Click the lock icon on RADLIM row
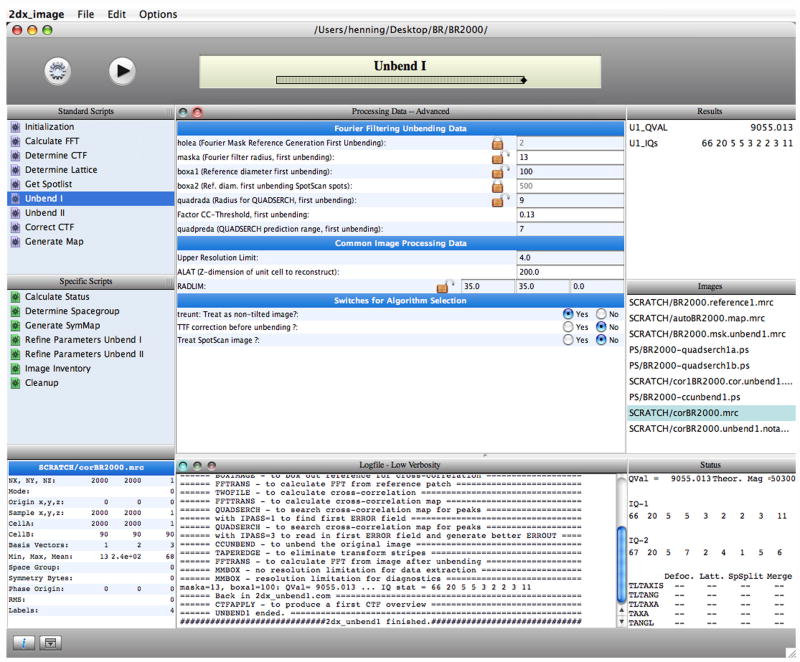The image size is (800, 662). pos(442,286)
